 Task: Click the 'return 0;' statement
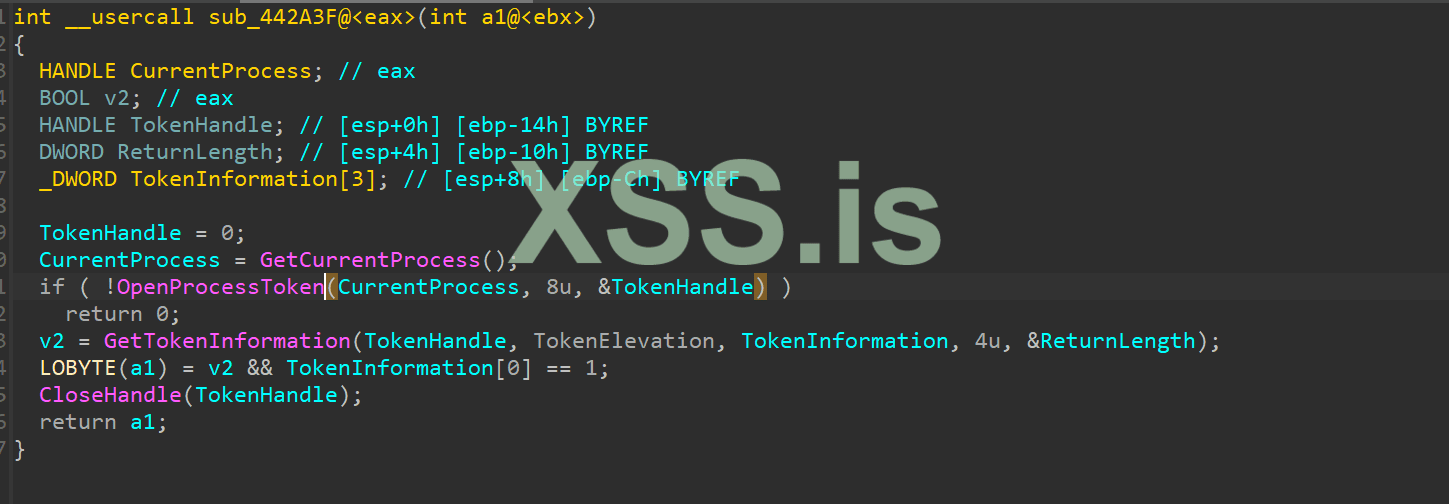[x=123, y=314]
